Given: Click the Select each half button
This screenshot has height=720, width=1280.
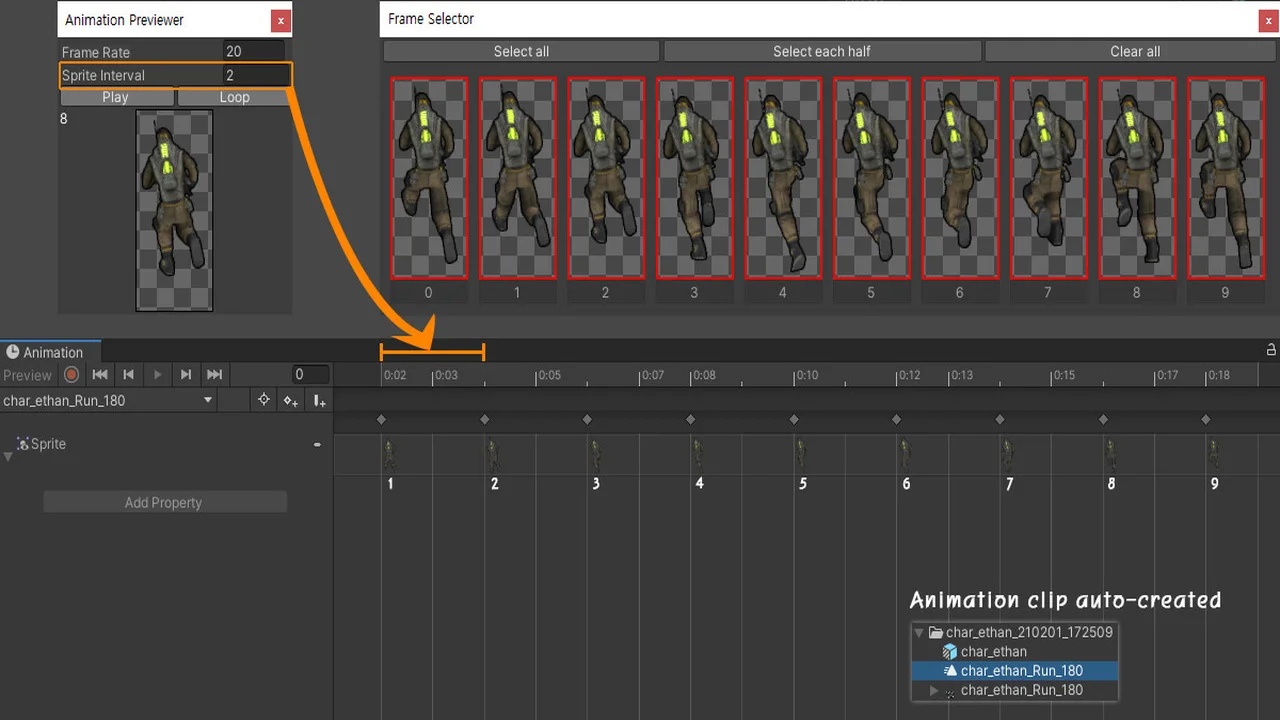Looking at the screenshot, I should pos(822,51).
